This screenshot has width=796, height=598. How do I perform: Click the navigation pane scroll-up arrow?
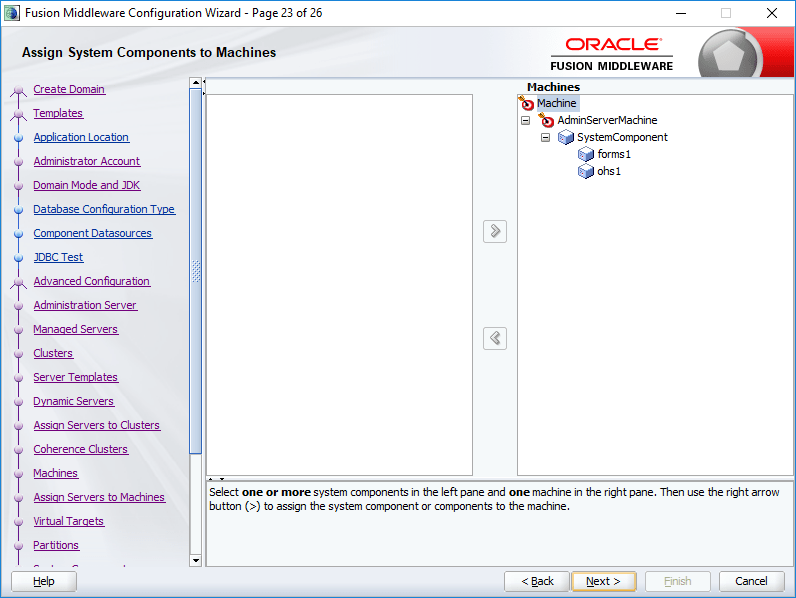(195, 83)
